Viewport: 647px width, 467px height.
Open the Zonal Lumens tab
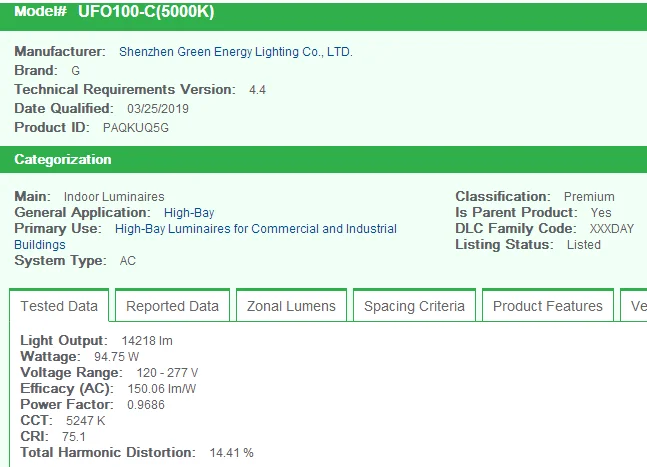(x=292, y=306)
